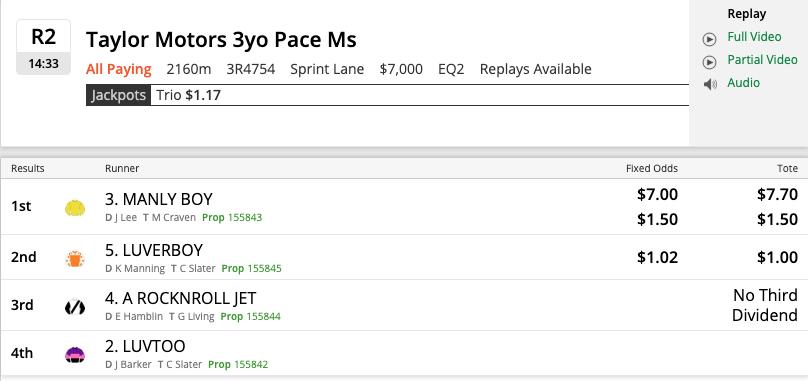The width and height of the screenshot is (808, 381).
Task: Play the Full Video replay icon
Action: click(710, 39)
